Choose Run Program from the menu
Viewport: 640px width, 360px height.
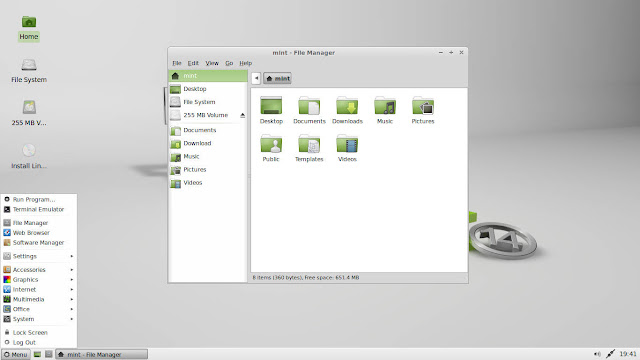coord(39,199)
